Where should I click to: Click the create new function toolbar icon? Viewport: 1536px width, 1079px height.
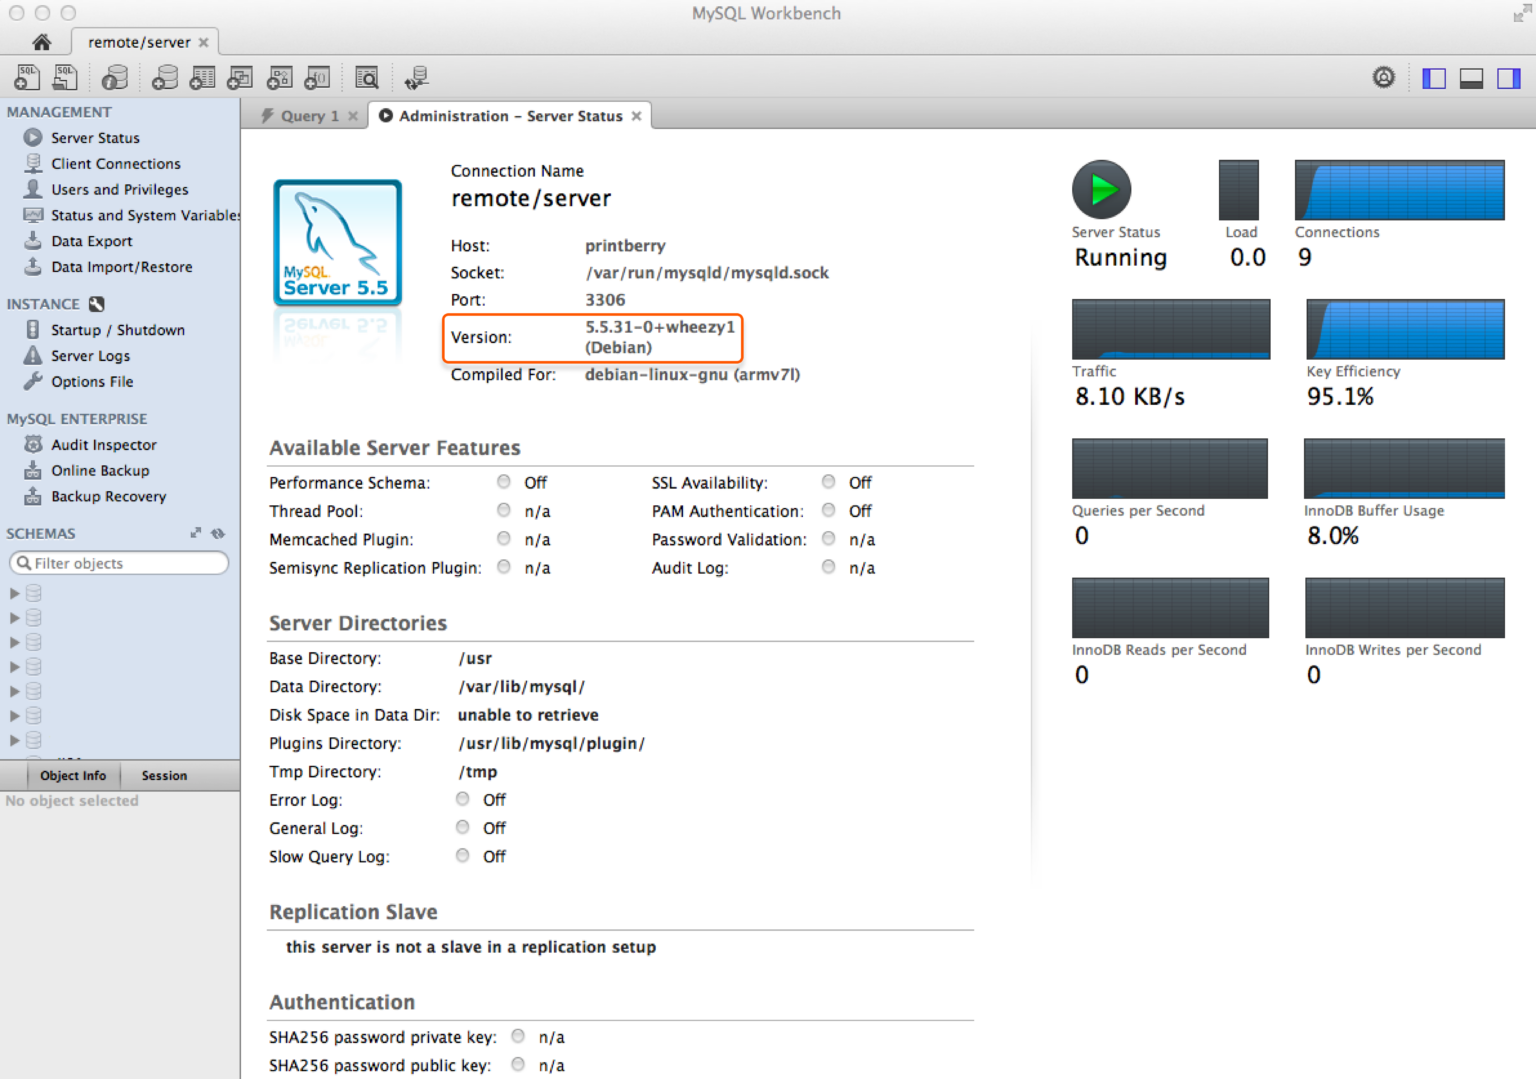click(317, 77)
